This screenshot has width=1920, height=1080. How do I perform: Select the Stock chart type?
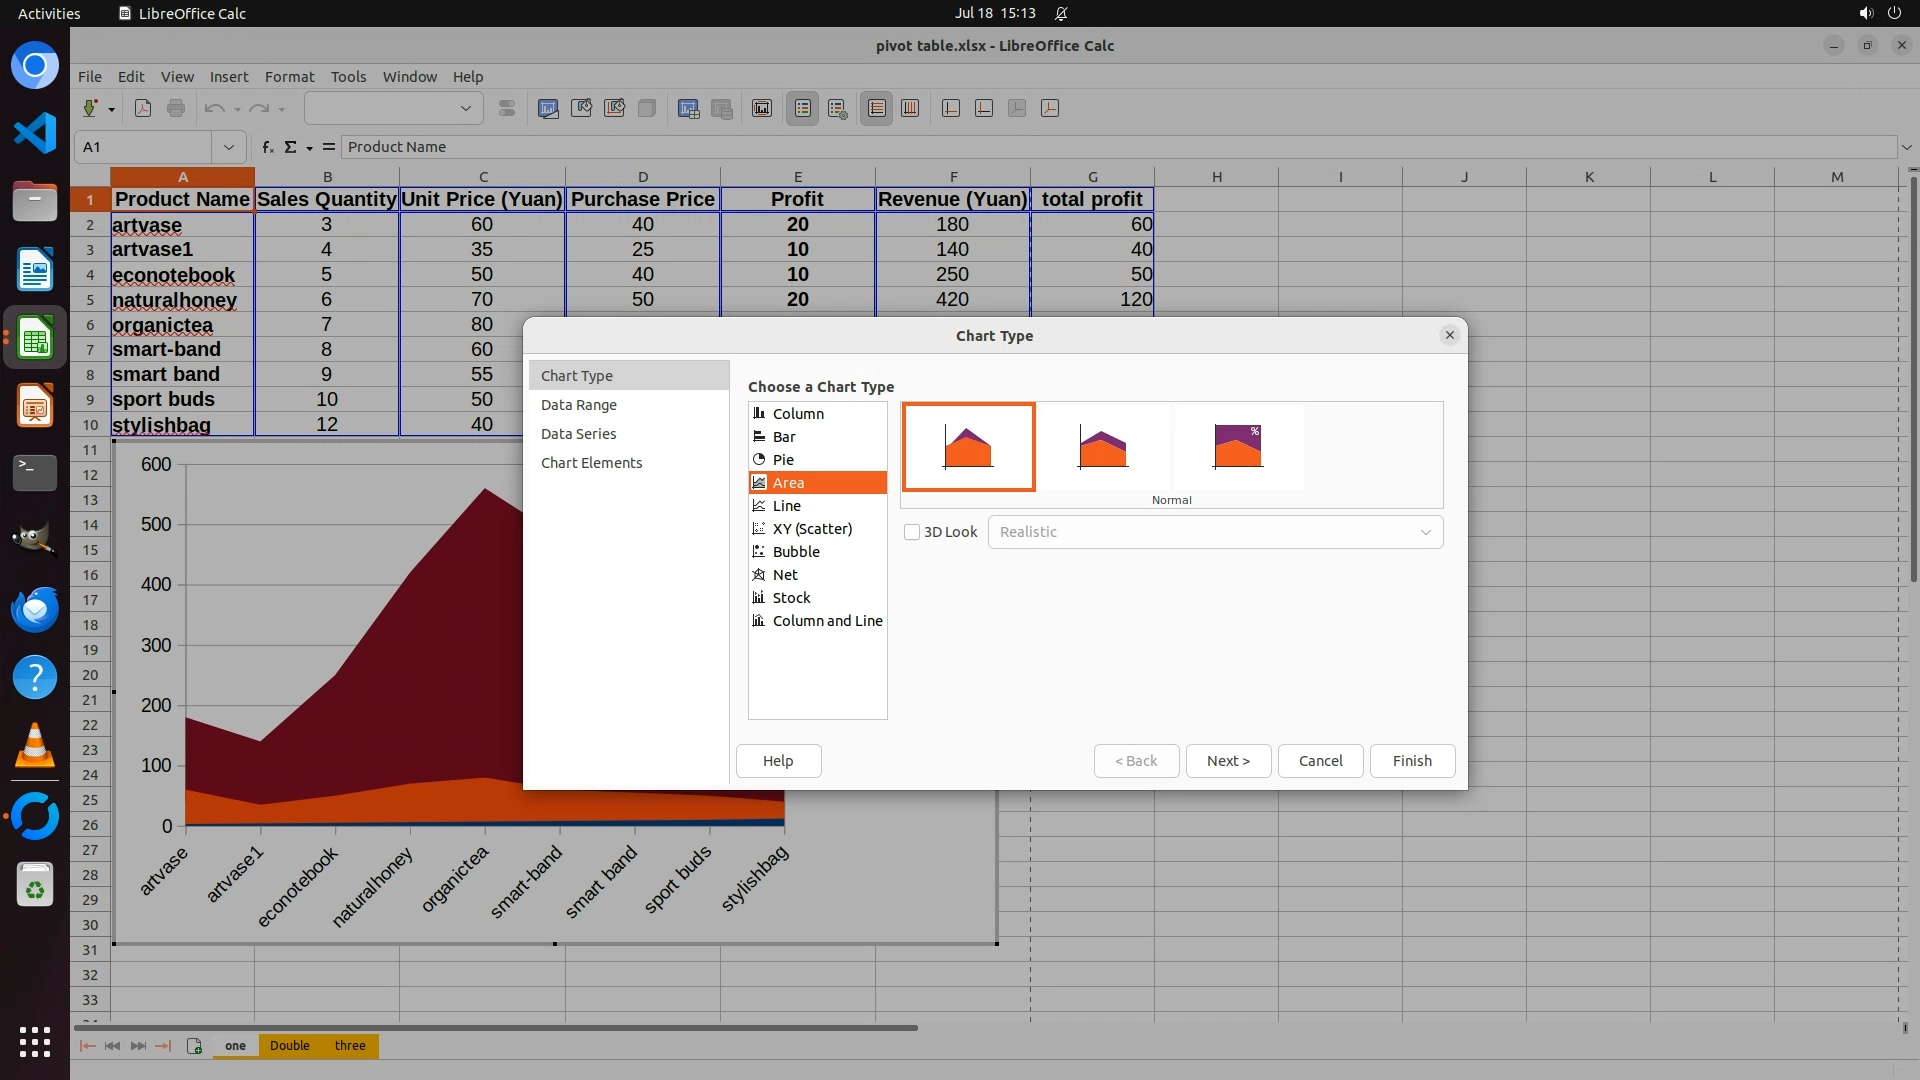tap(791, 598)
